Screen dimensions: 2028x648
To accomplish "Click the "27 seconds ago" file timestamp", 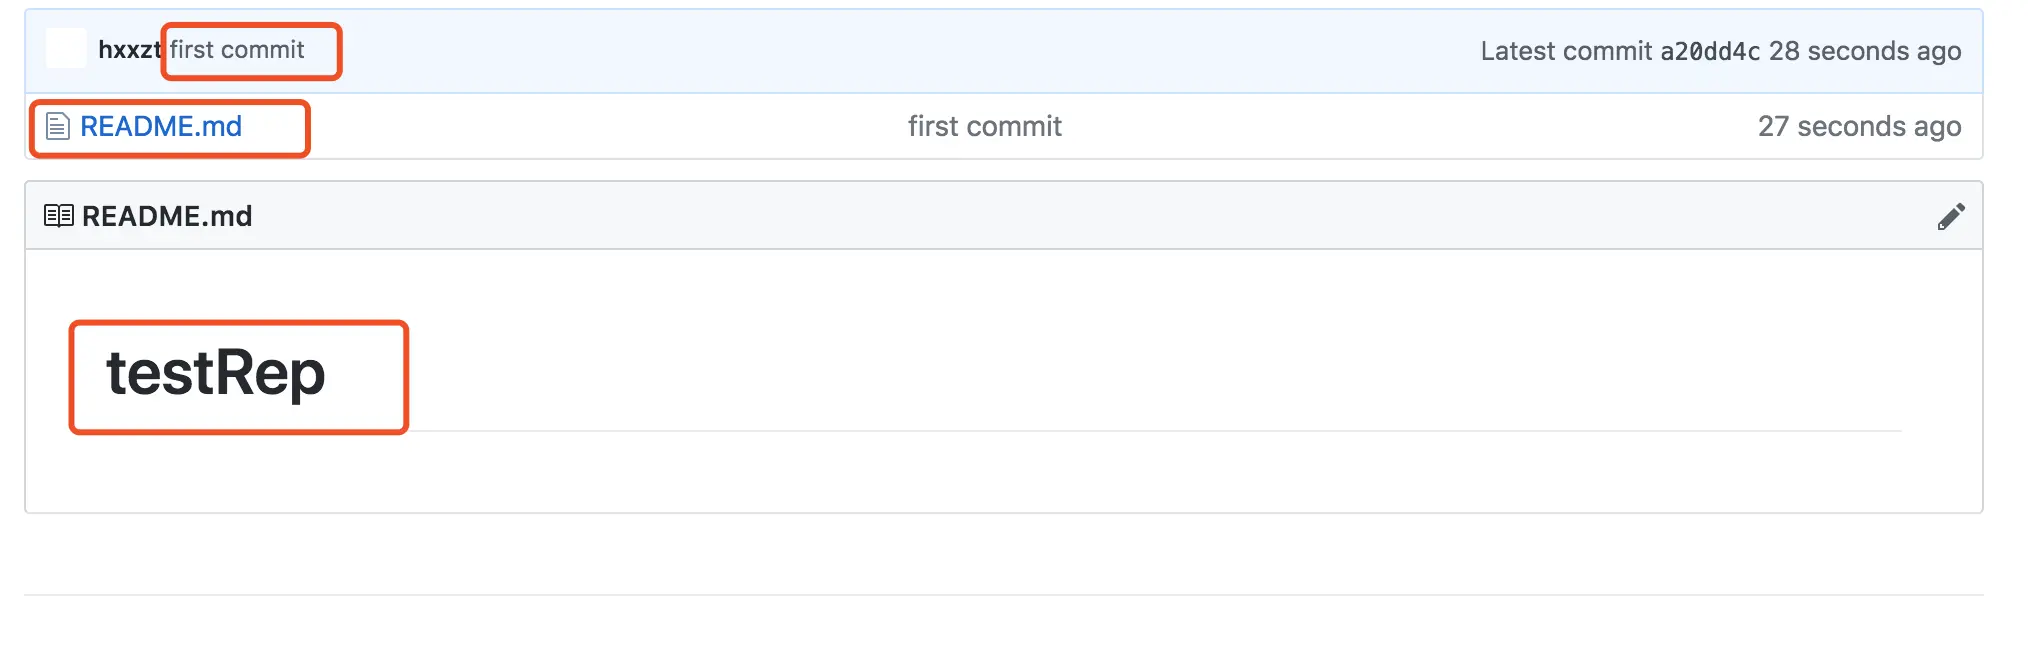I will (x=1859, y=127).
